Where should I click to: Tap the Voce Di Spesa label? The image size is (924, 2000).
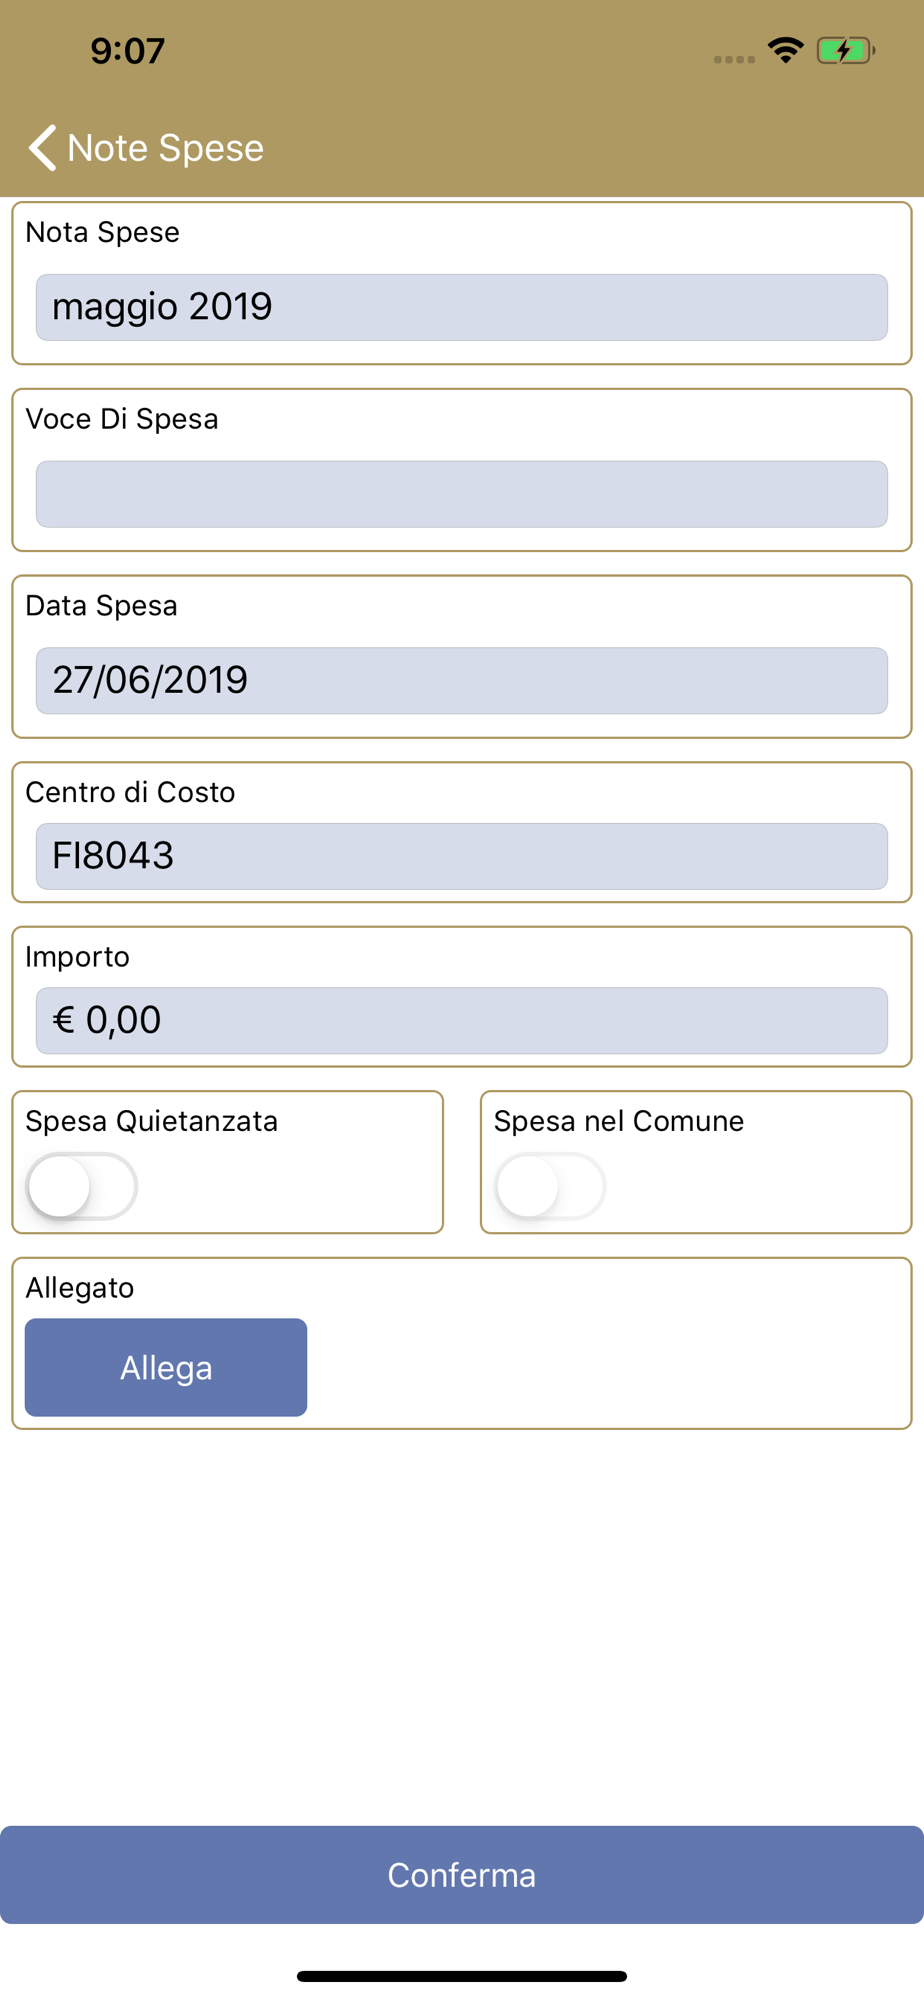point(122,419)
